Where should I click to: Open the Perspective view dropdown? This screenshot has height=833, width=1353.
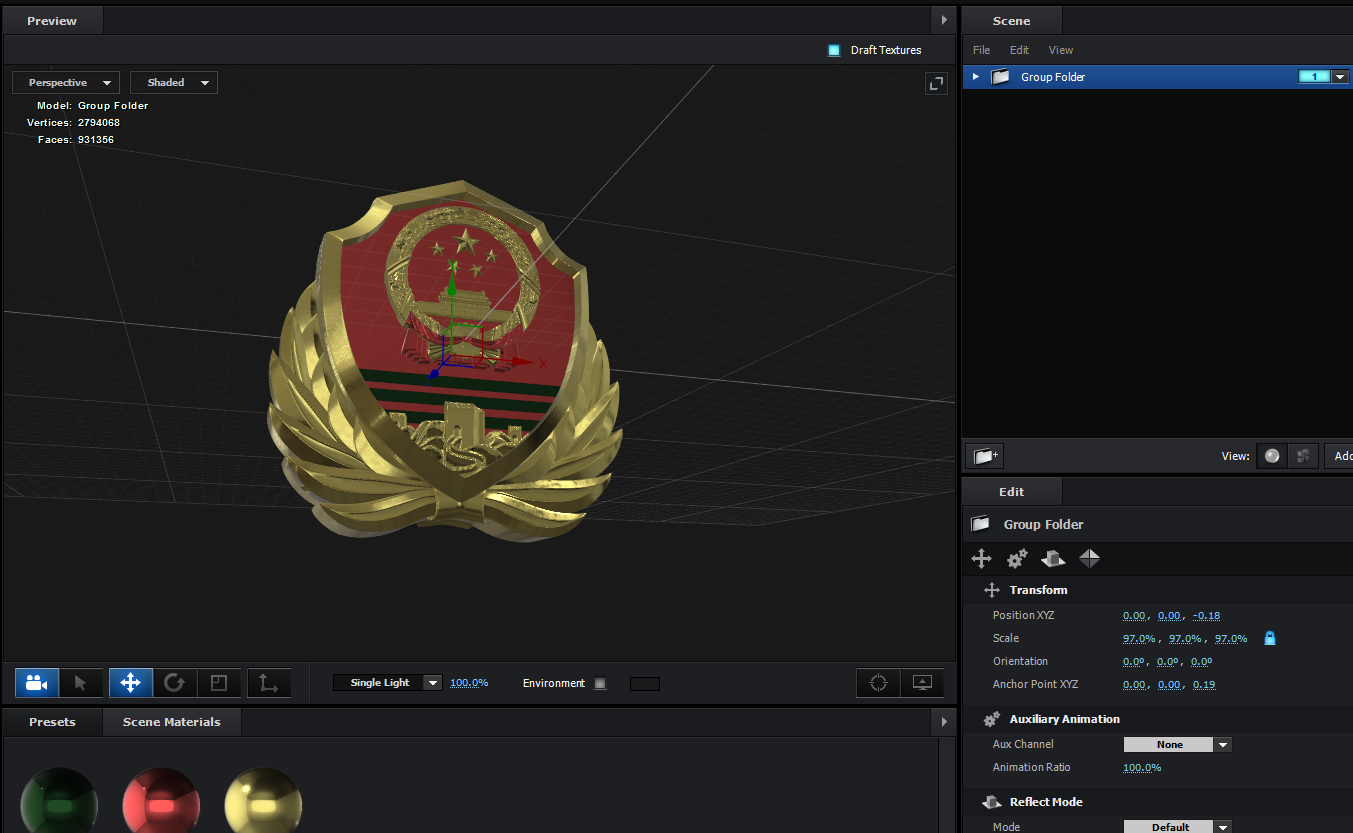click(x=66, y=83)
